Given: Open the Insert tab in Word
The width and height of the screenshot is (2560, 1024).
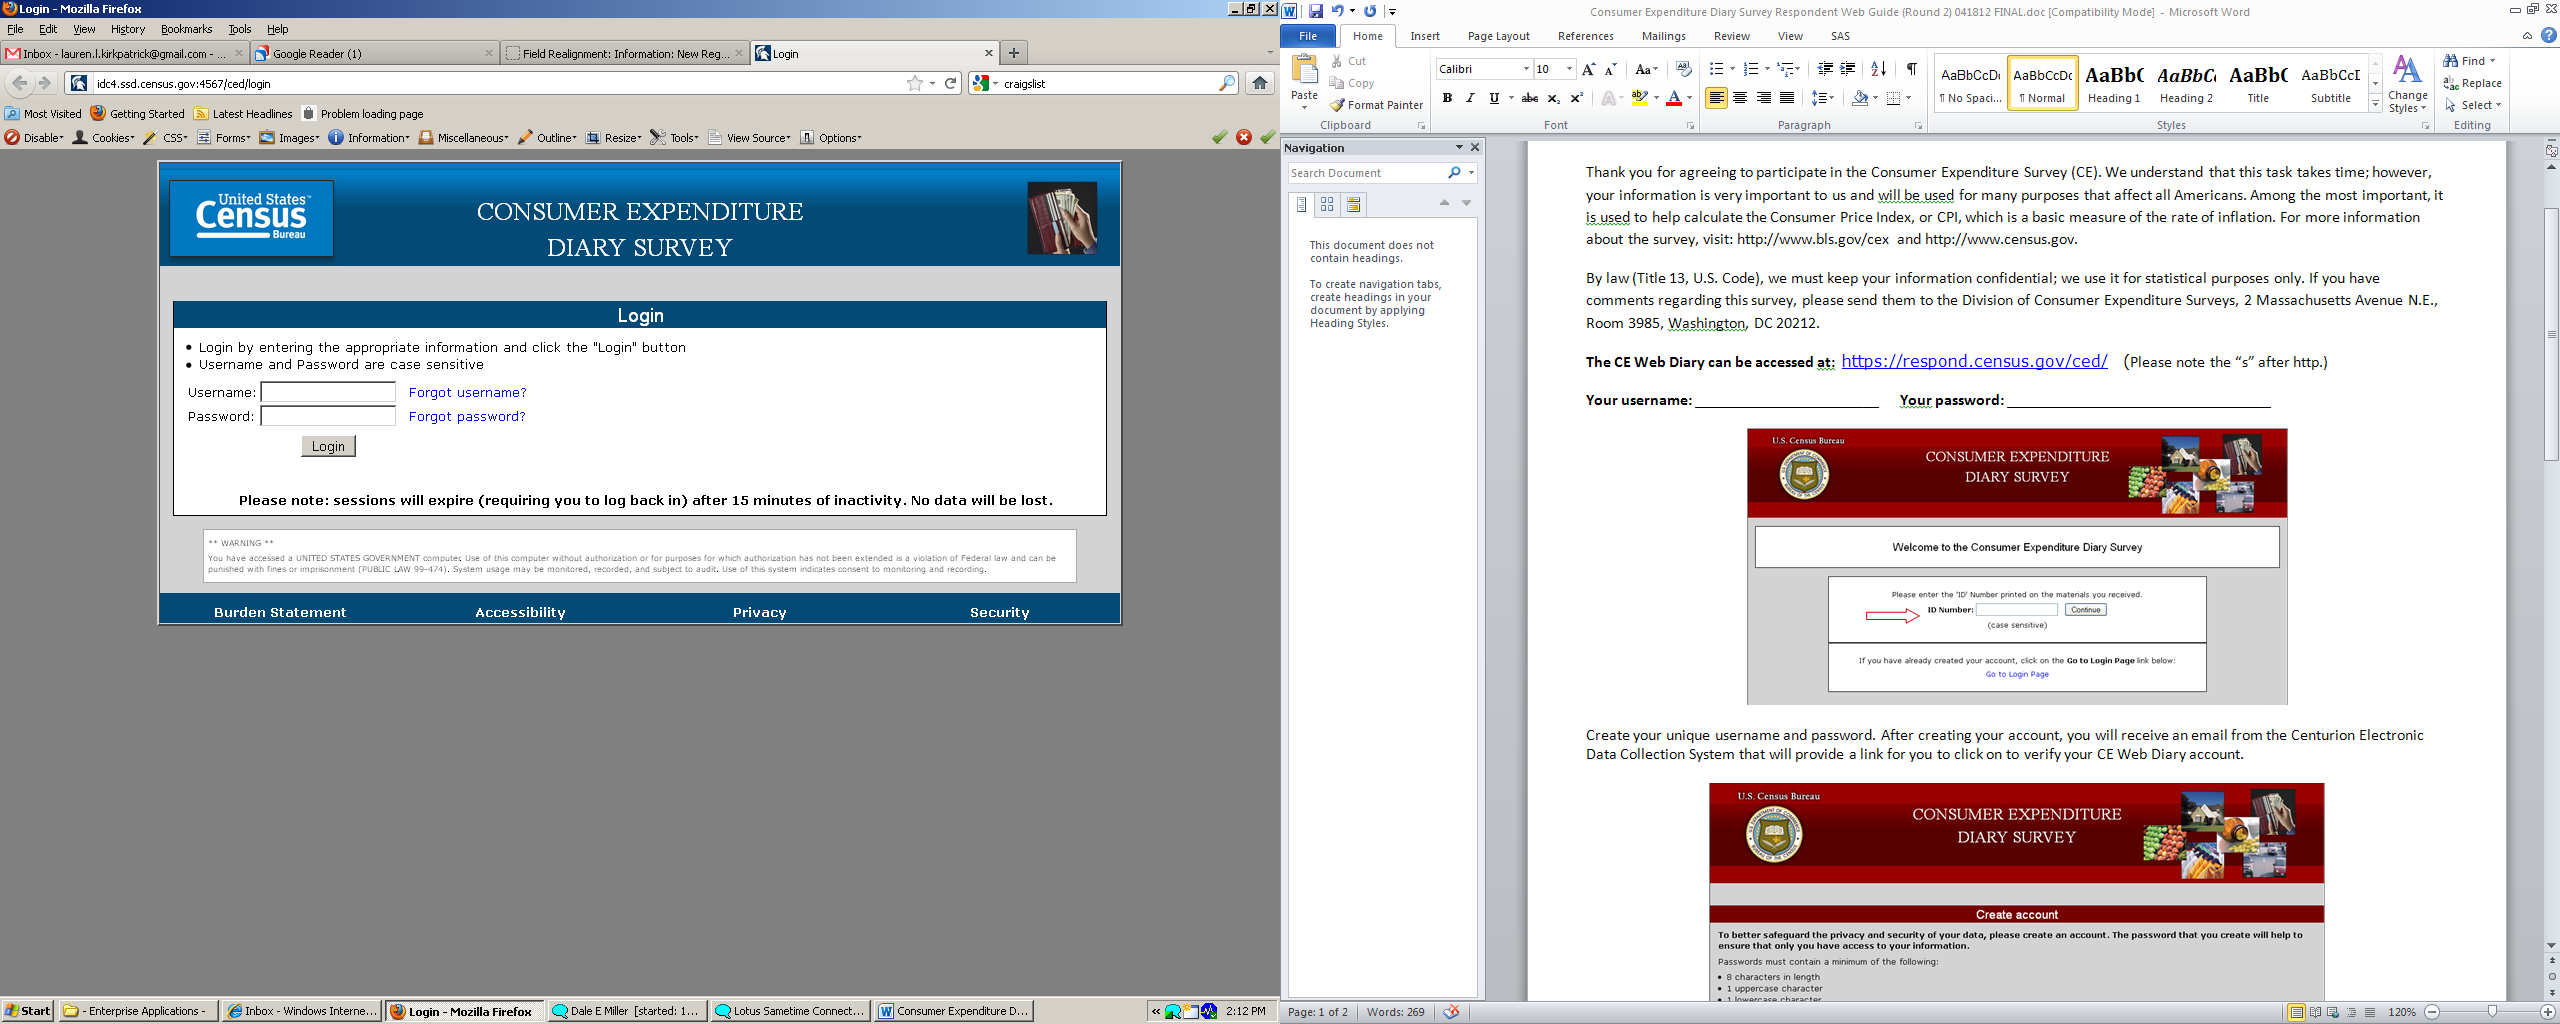Looking at the screenshot, I should coord(1425,36).
